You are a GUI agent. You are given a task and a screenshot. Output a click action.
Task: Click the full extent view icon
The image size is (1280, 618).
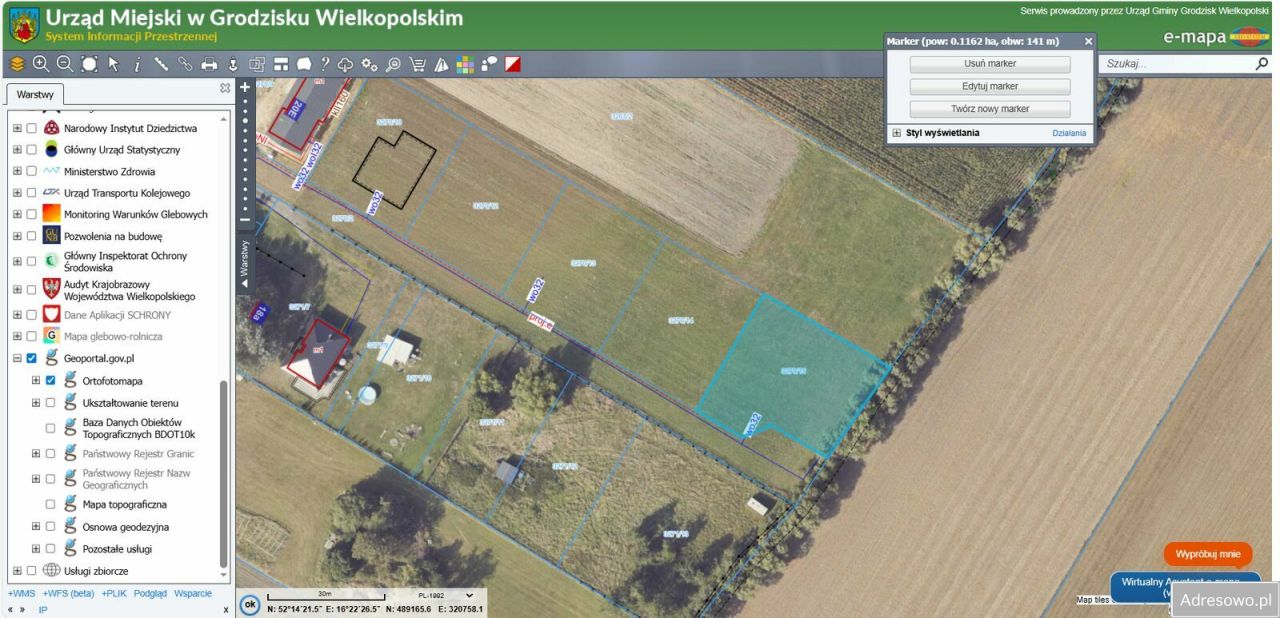pyautogui.click(x=89, y=64)
